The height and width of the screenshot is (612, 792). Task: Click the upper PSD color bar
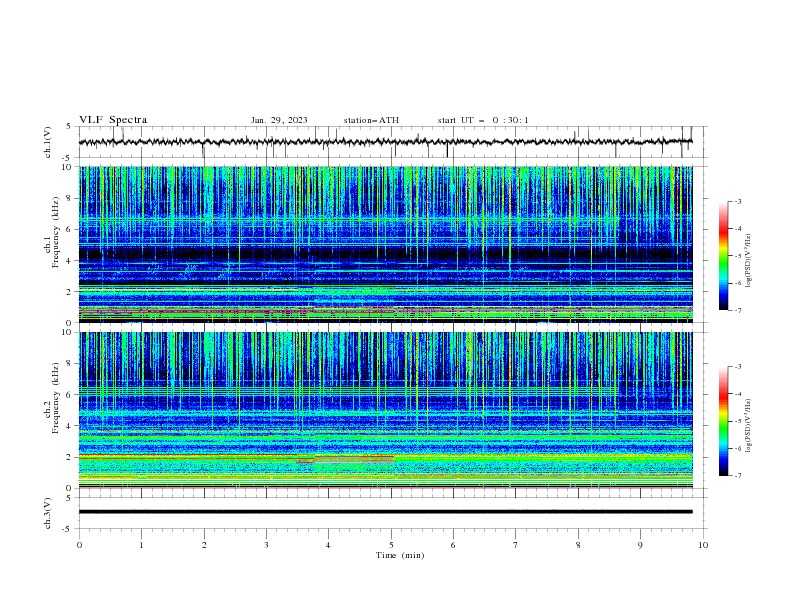click(723, 256)
